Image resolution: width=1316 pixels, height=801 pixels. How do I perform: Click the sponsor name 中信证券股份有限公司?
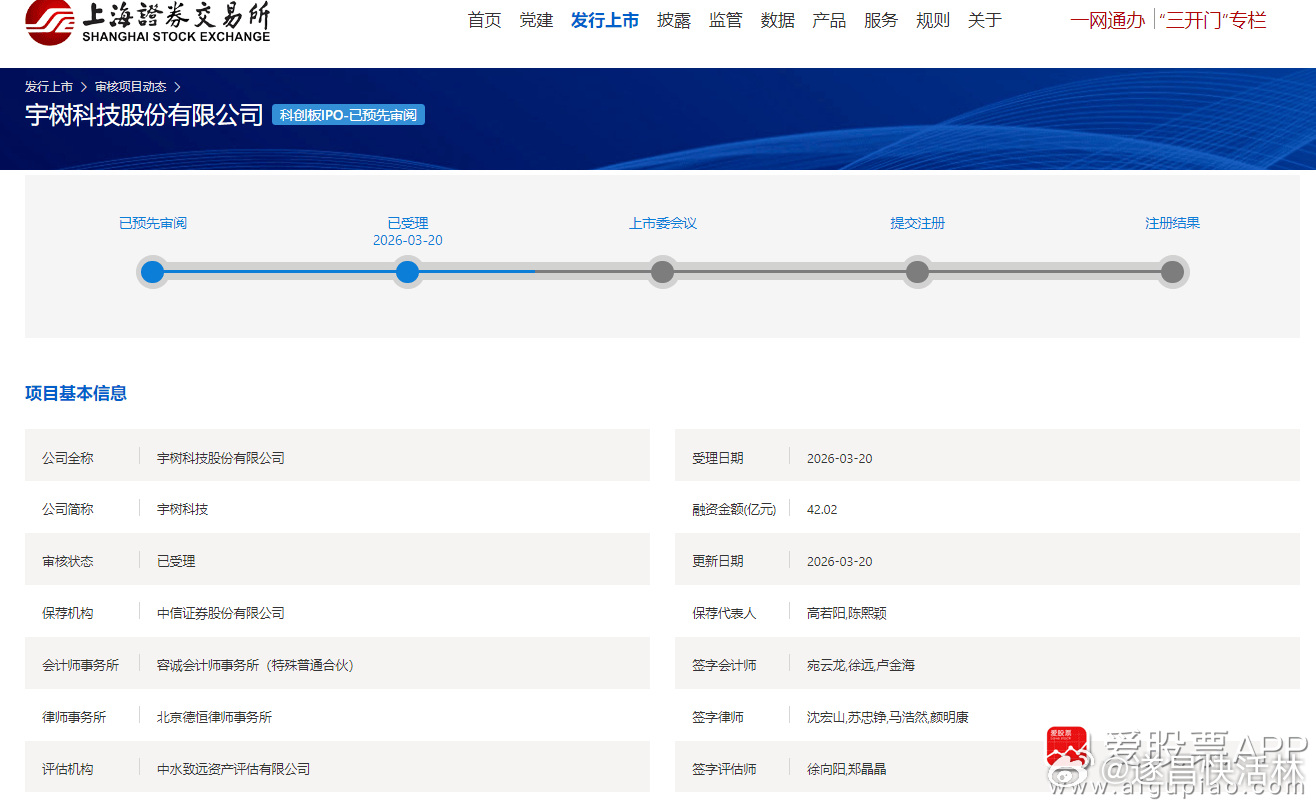[221, 613]
